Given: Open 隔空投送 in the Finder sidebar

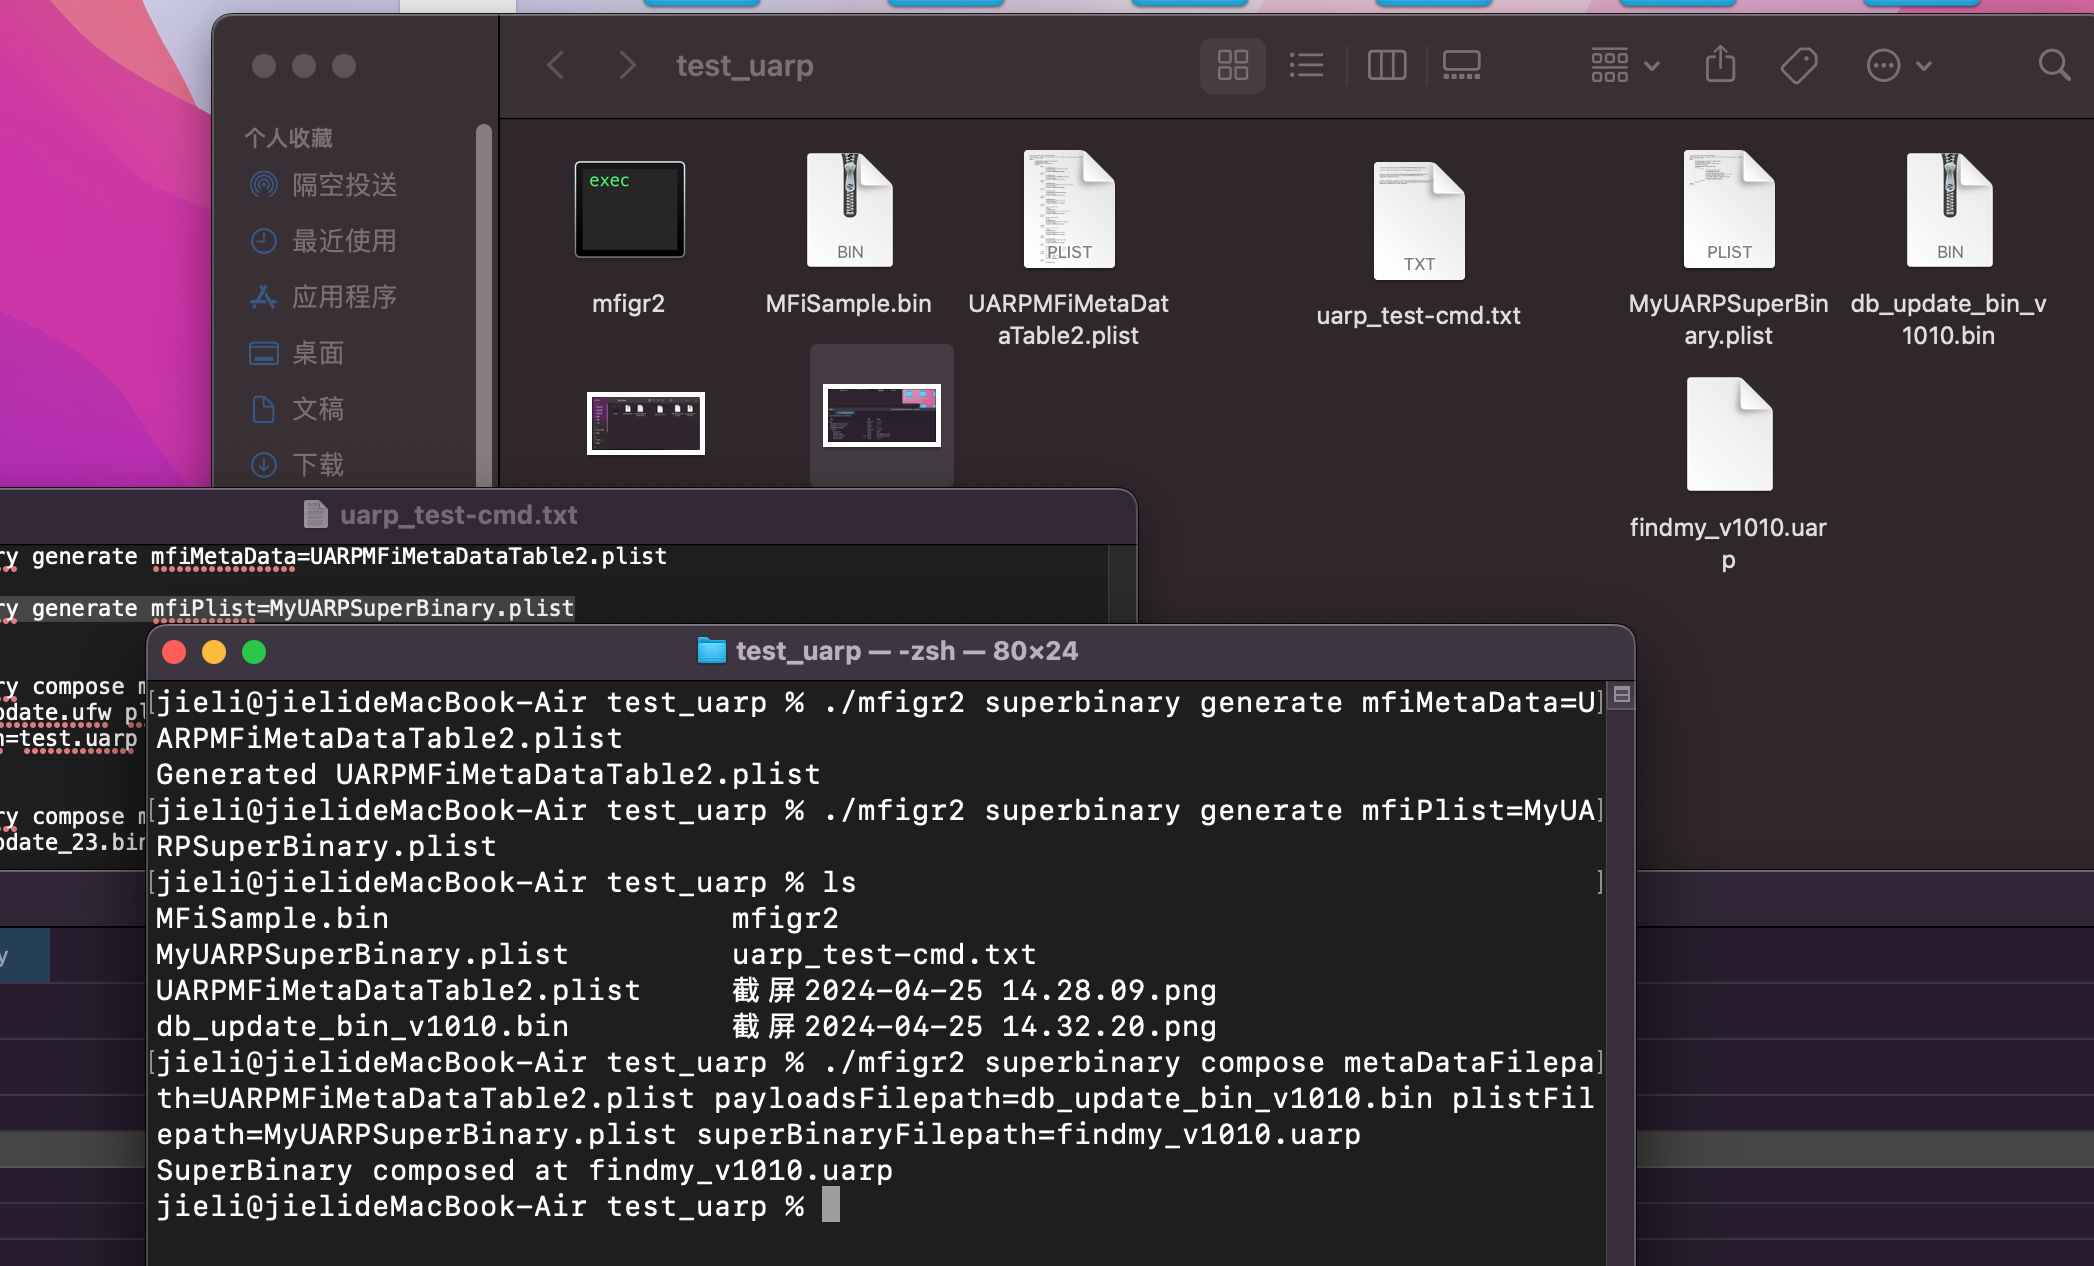Looking at the screenshot, I should click(325, 185).
